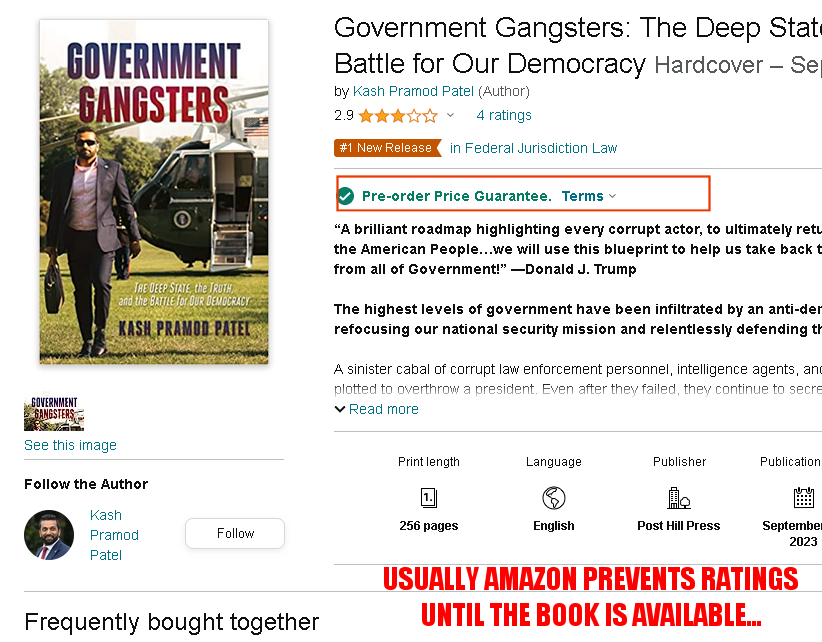Expand the ratings breakdown chevron beside stars
Image resolution: width=822 pixels, height=642 pixels.
click(x=450, y=115)
